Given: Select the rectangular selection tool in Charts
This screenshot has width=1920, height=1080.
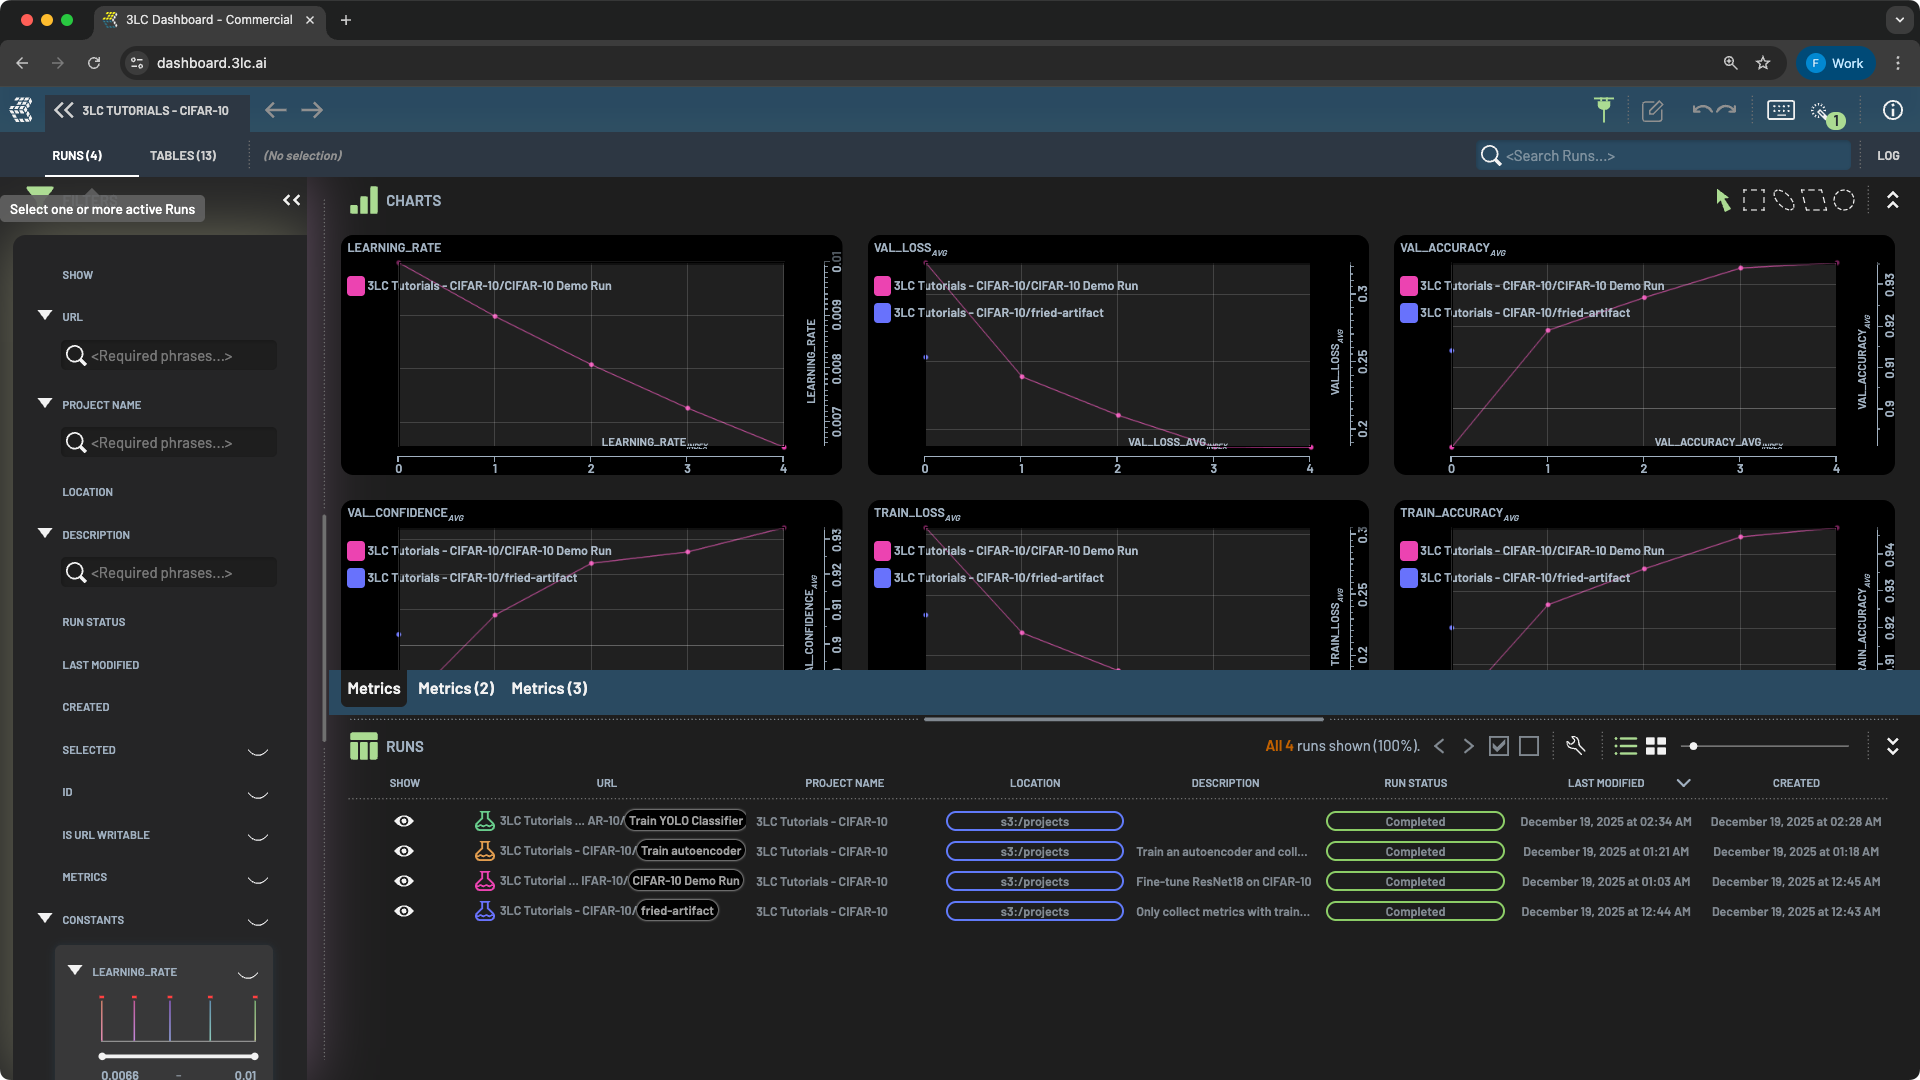Looking at the screenshot, I should tap(1753, 201).
